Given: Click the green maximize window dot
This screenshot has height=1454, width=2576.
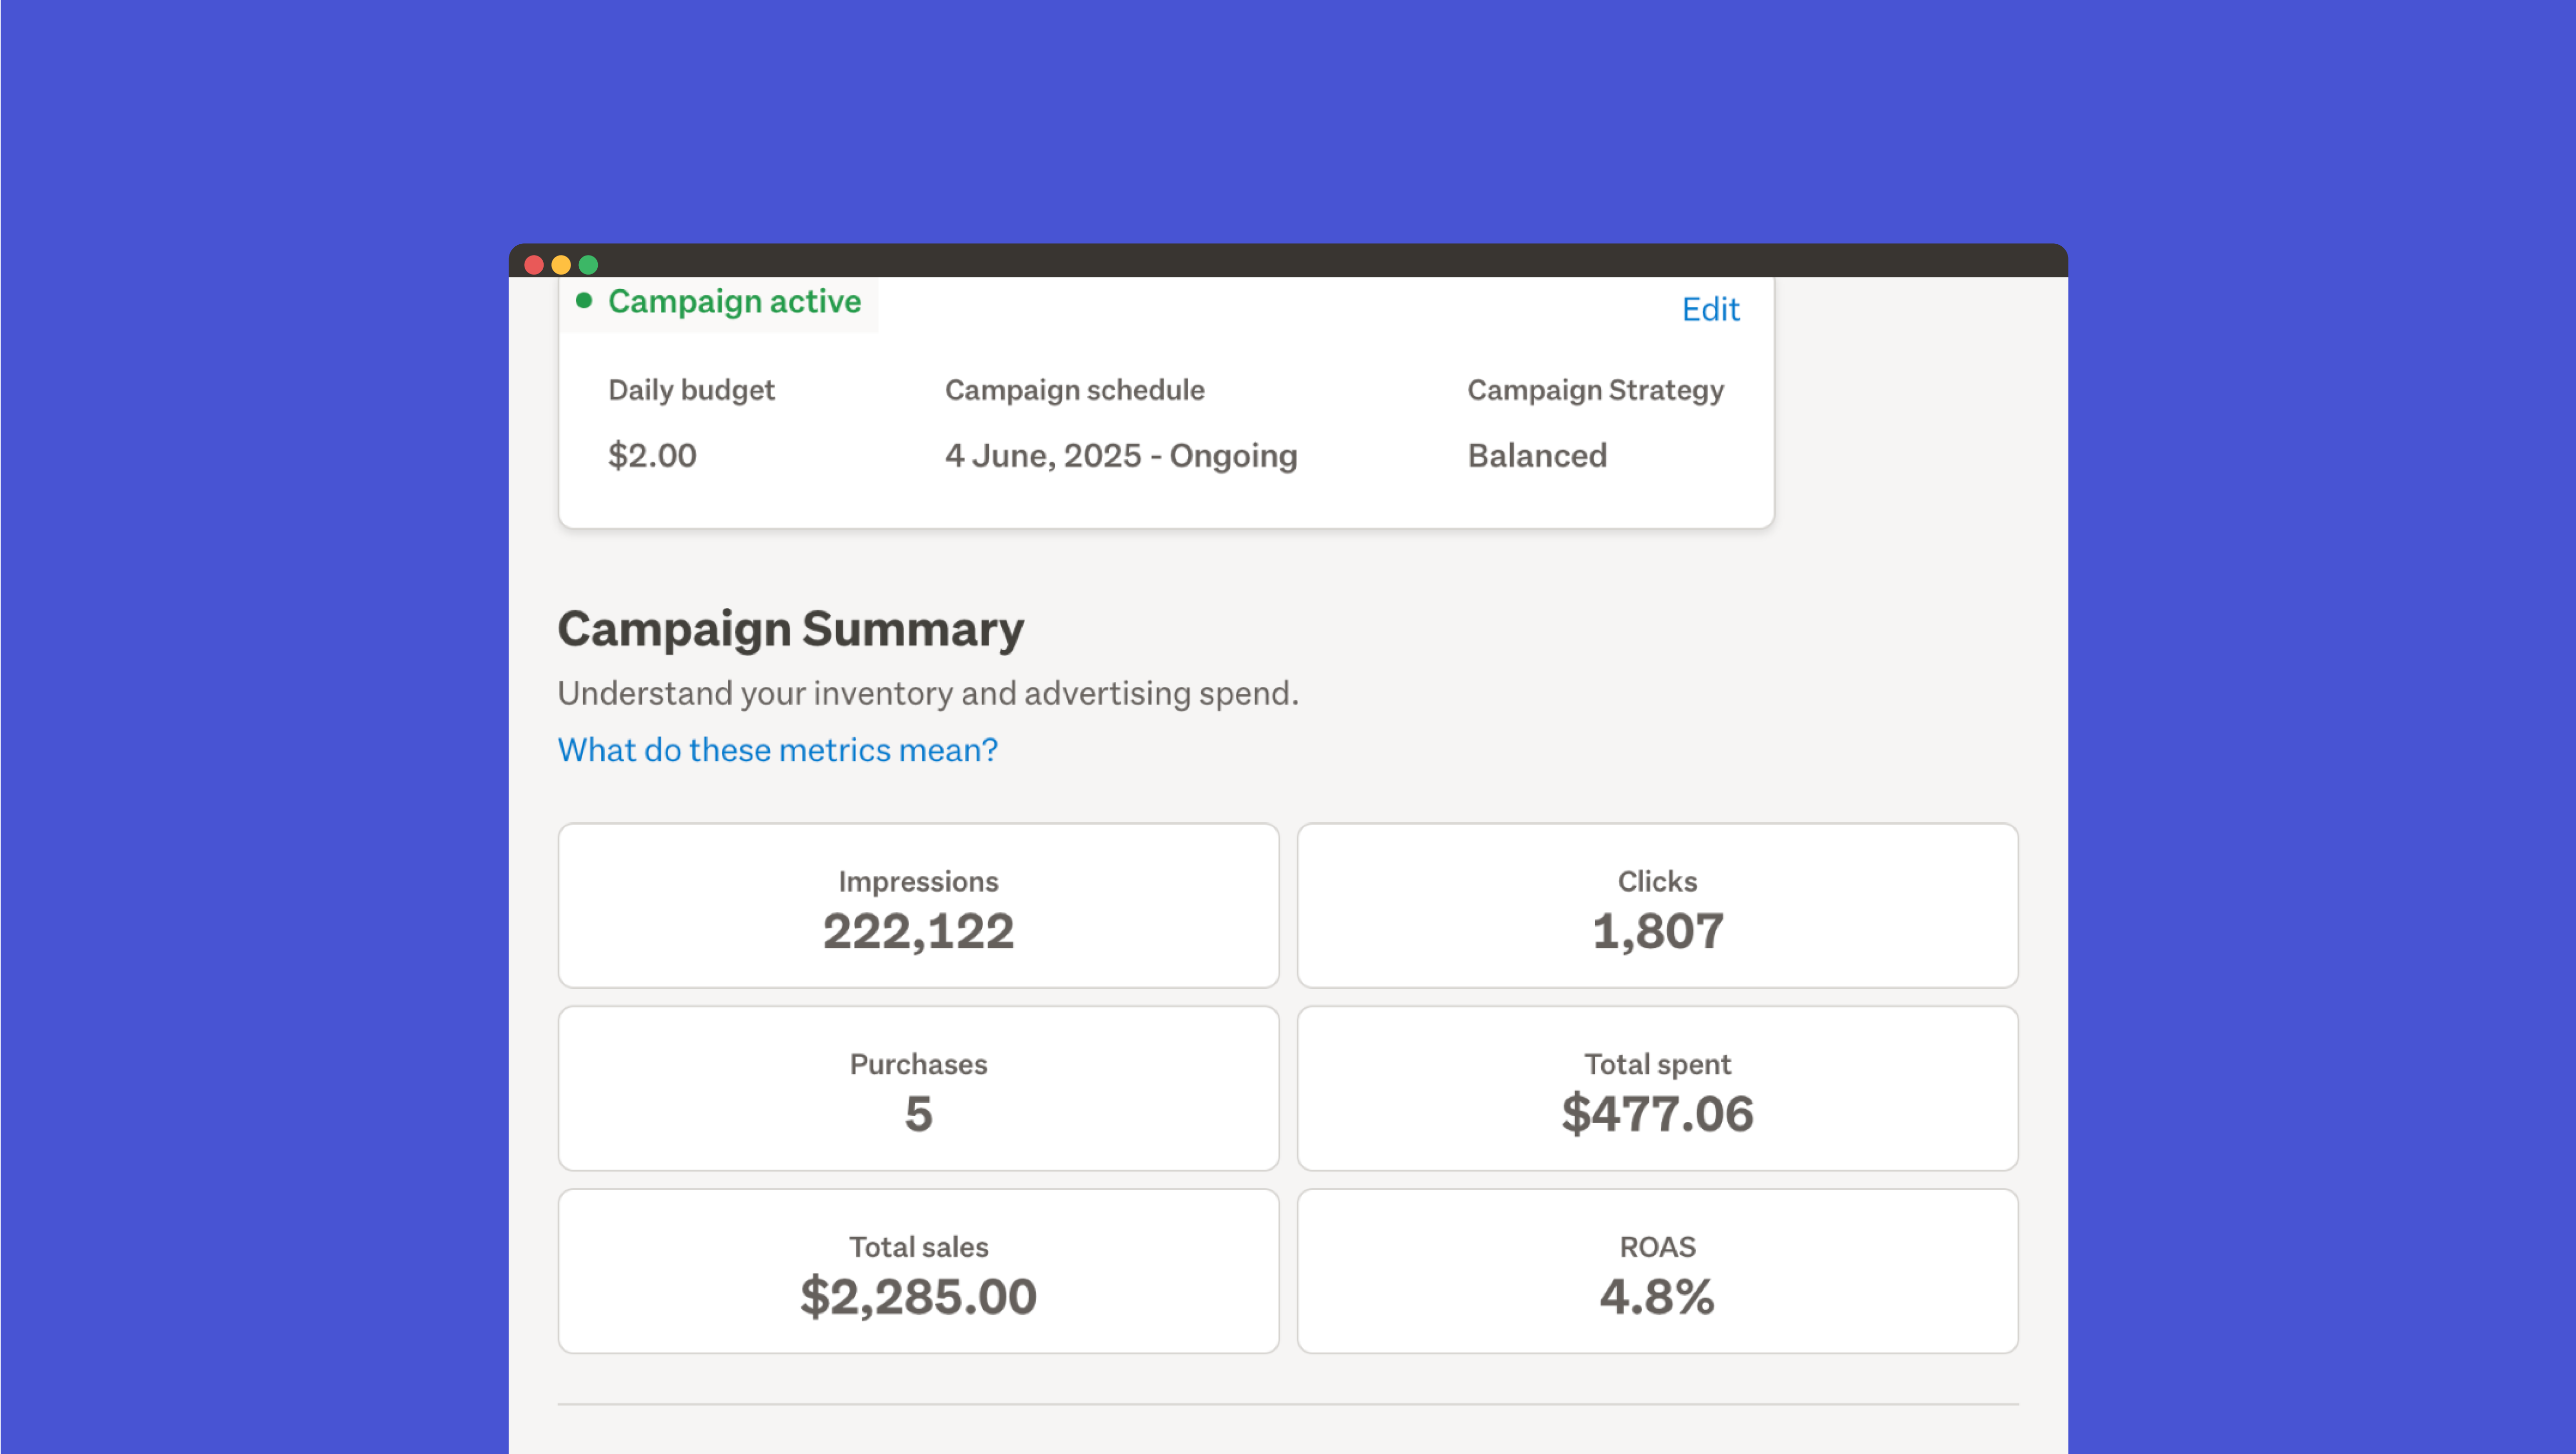Looking at the screenshot, I should tap(588, 265).
